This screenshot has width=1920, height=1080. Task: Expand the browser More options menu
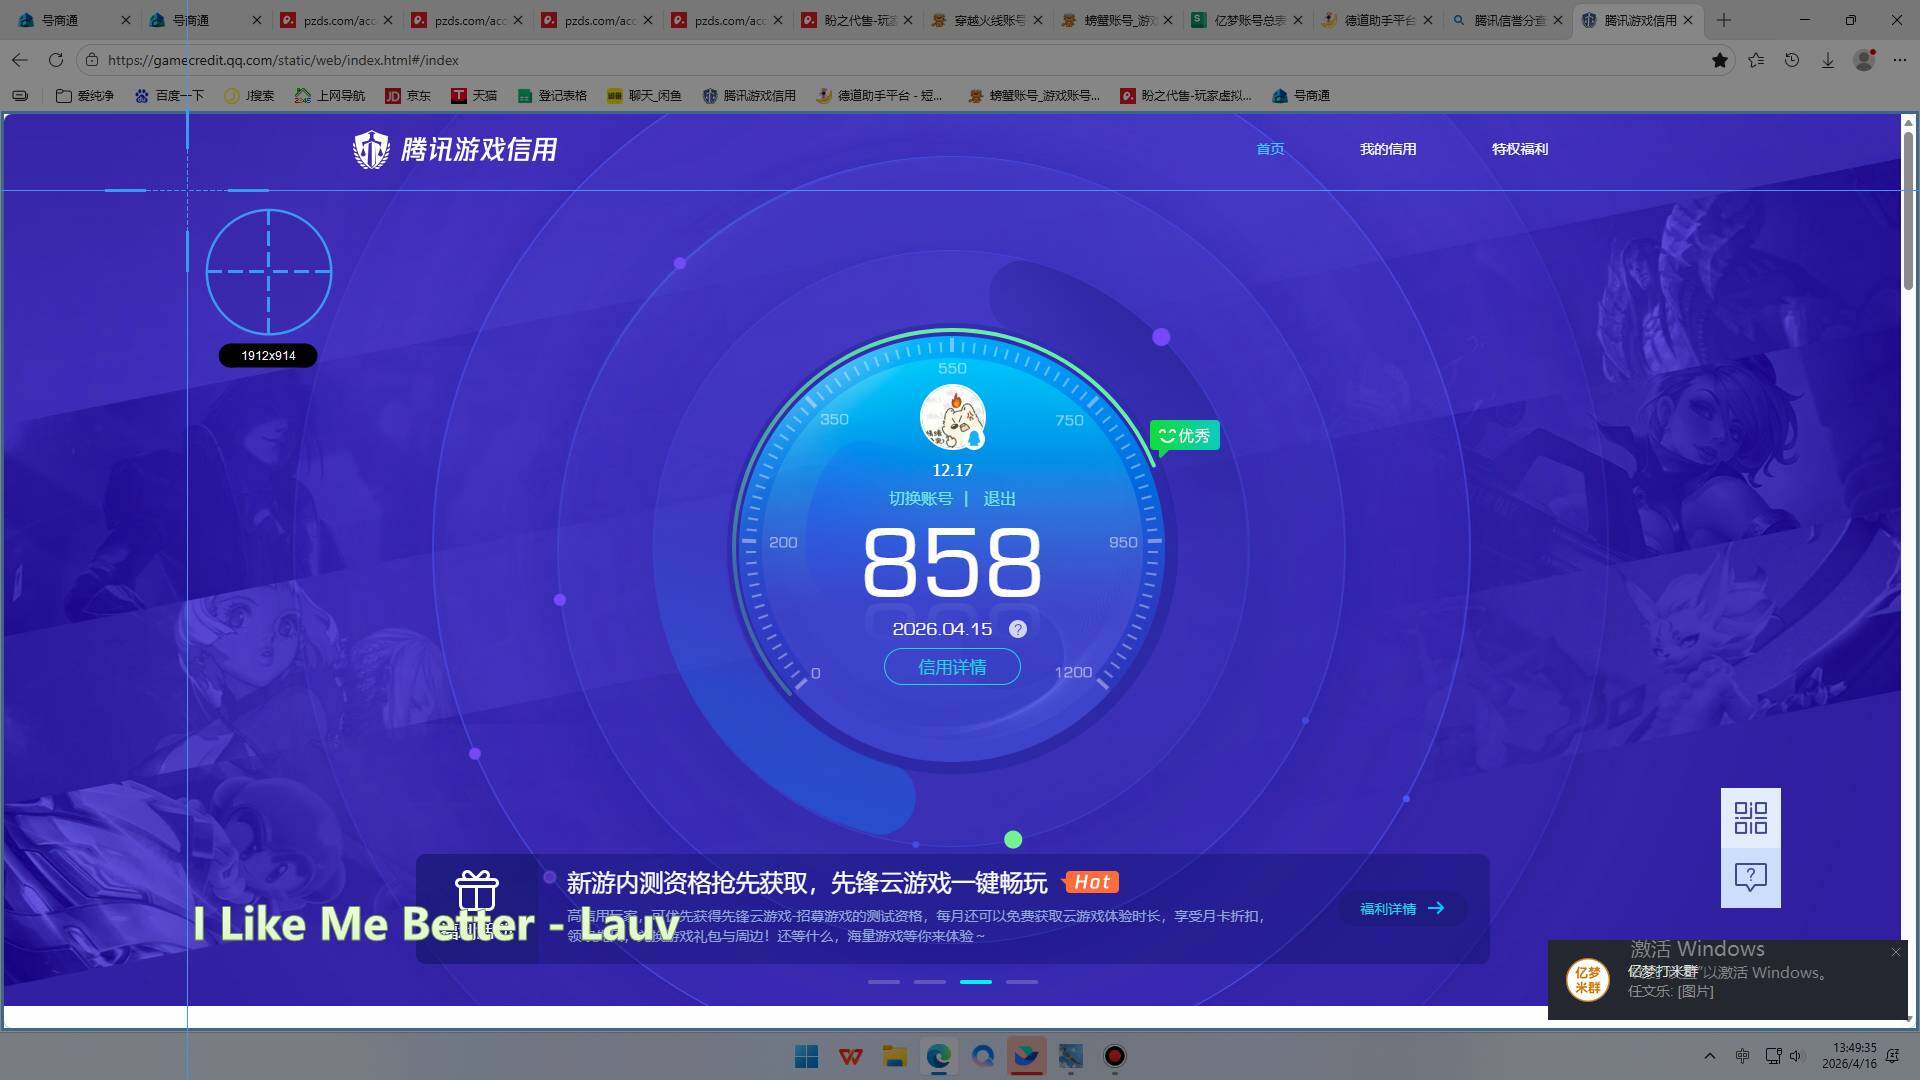coord(1899,60)
